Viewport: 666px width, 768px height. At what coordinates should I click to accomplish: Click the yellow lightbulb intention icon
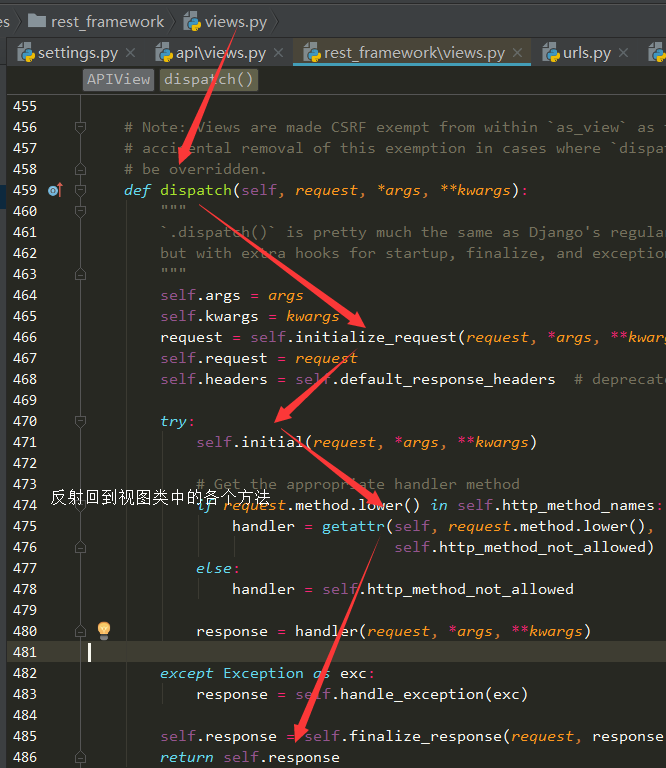point(104,630)
